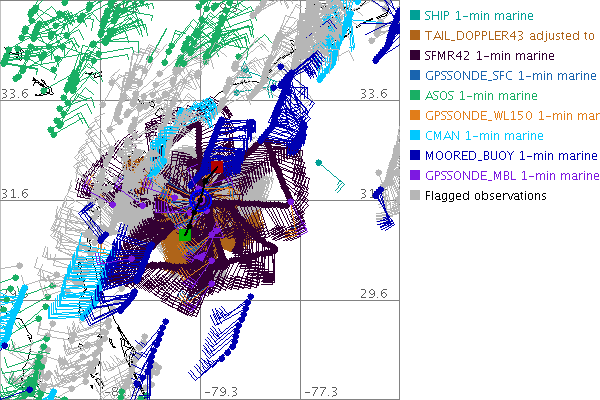Select the GPSSONDE_WL150 orange legend swatch
The width and height of the screenshot is (600, 400).
414,115
